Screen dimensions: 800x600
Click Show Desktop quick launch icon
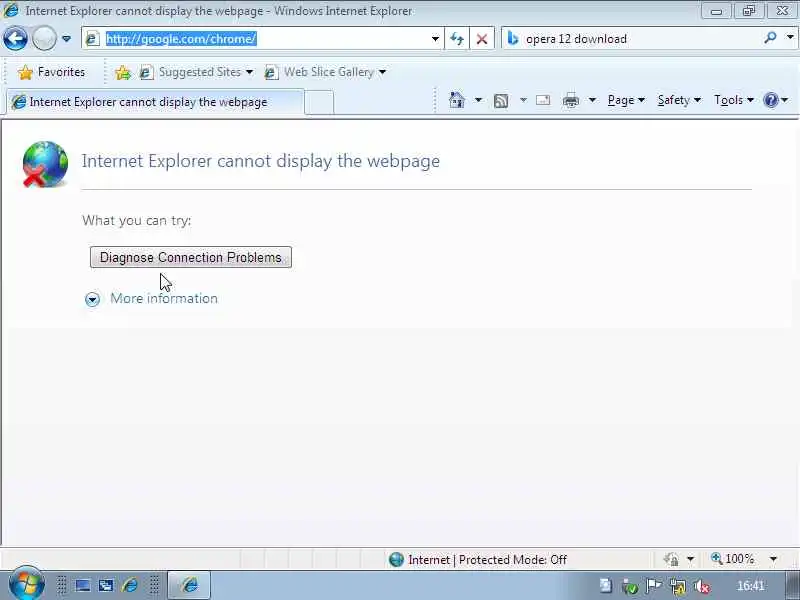(83, 585)
